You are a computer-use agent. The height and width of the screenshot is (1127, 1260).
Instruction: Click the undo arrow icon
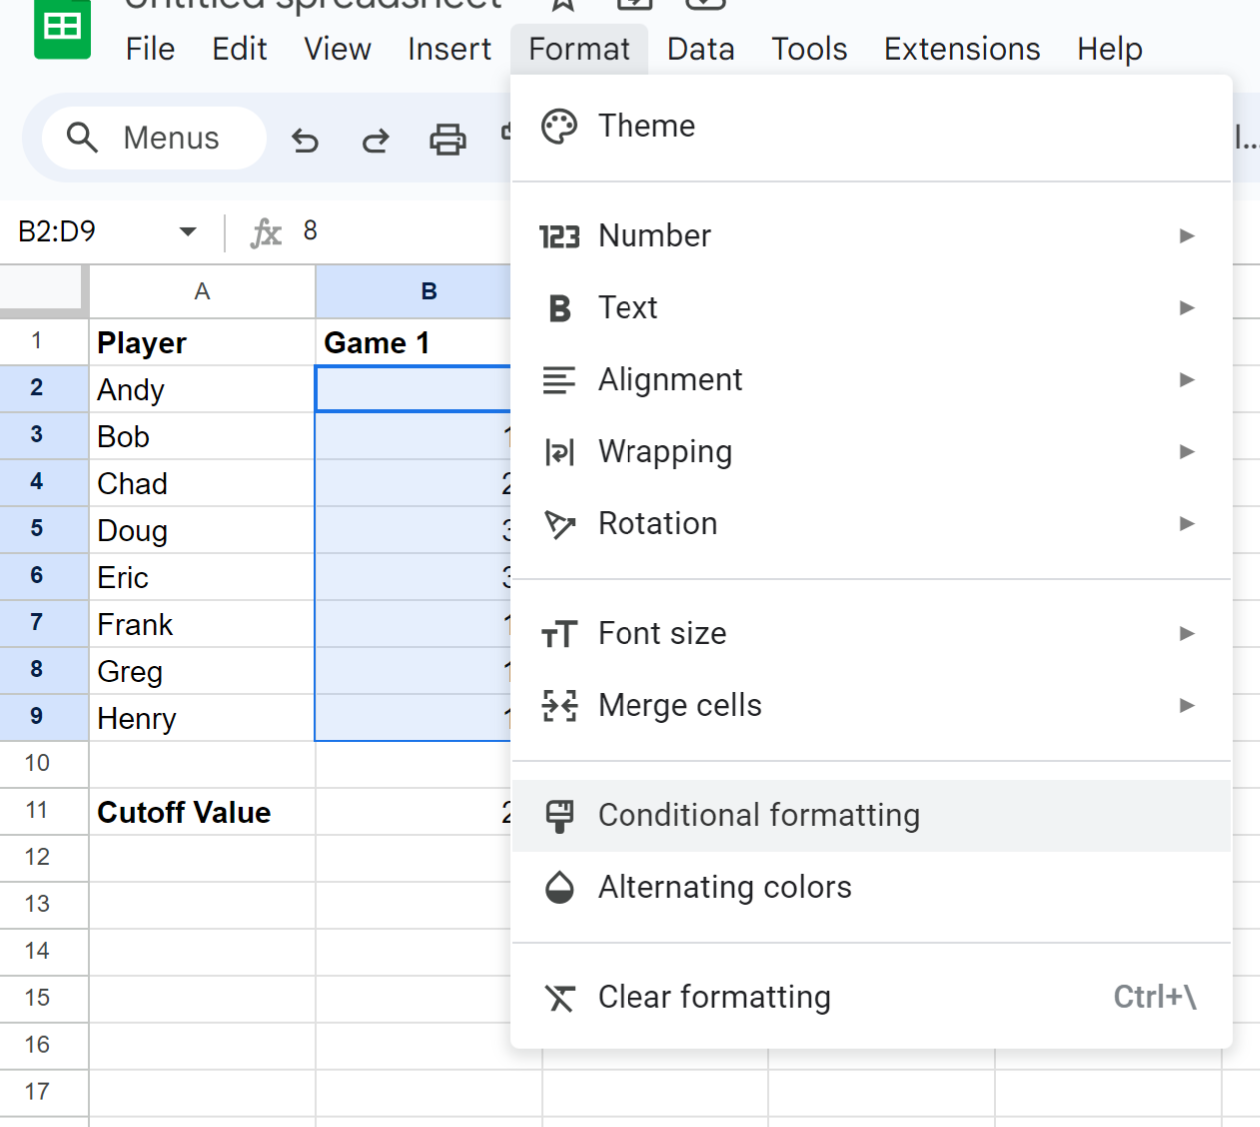(305, 141)
